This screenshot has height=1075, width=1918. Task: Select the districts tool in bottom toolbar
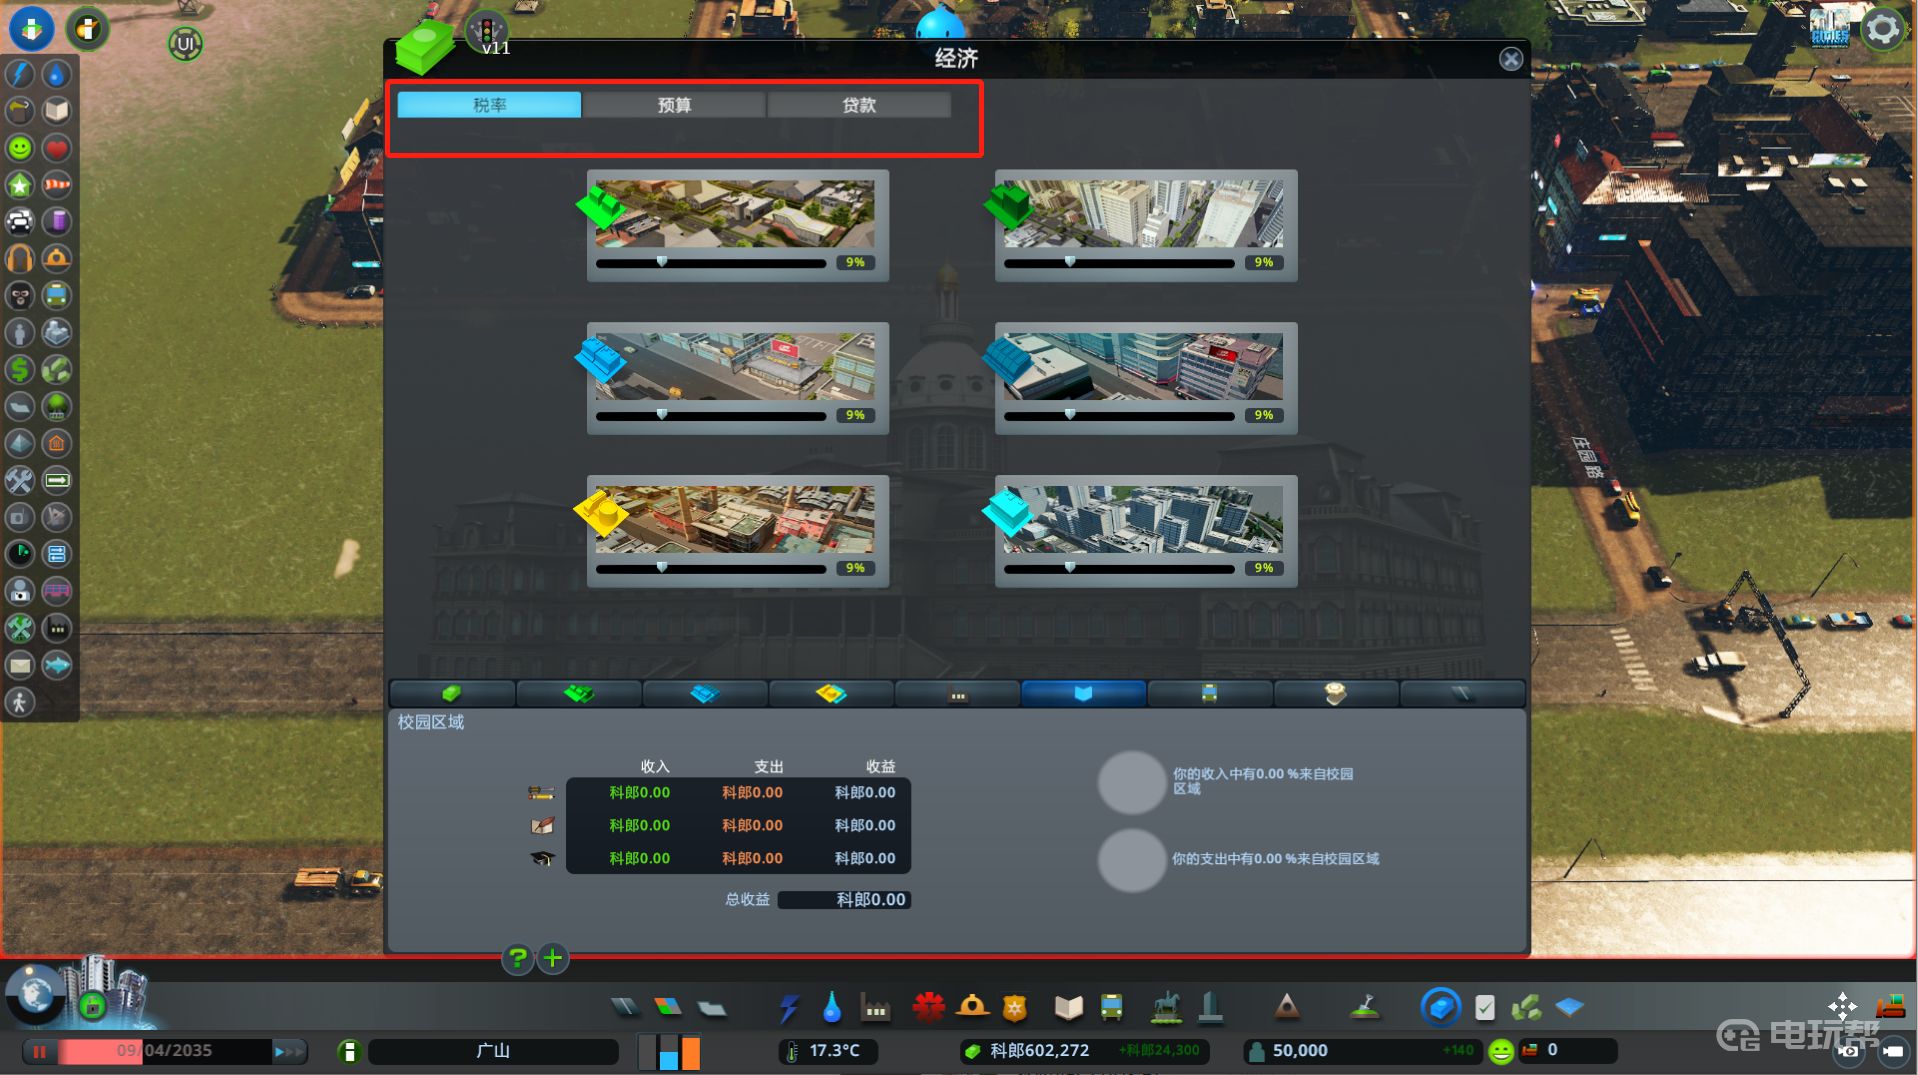pos(711,1007)
